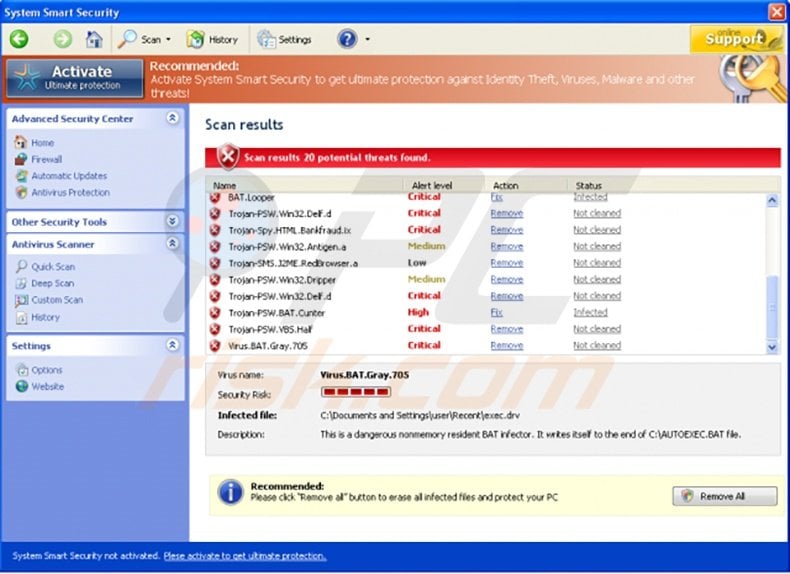Click threat icon for Virus.BAT.Gray.705

point(215,346)
